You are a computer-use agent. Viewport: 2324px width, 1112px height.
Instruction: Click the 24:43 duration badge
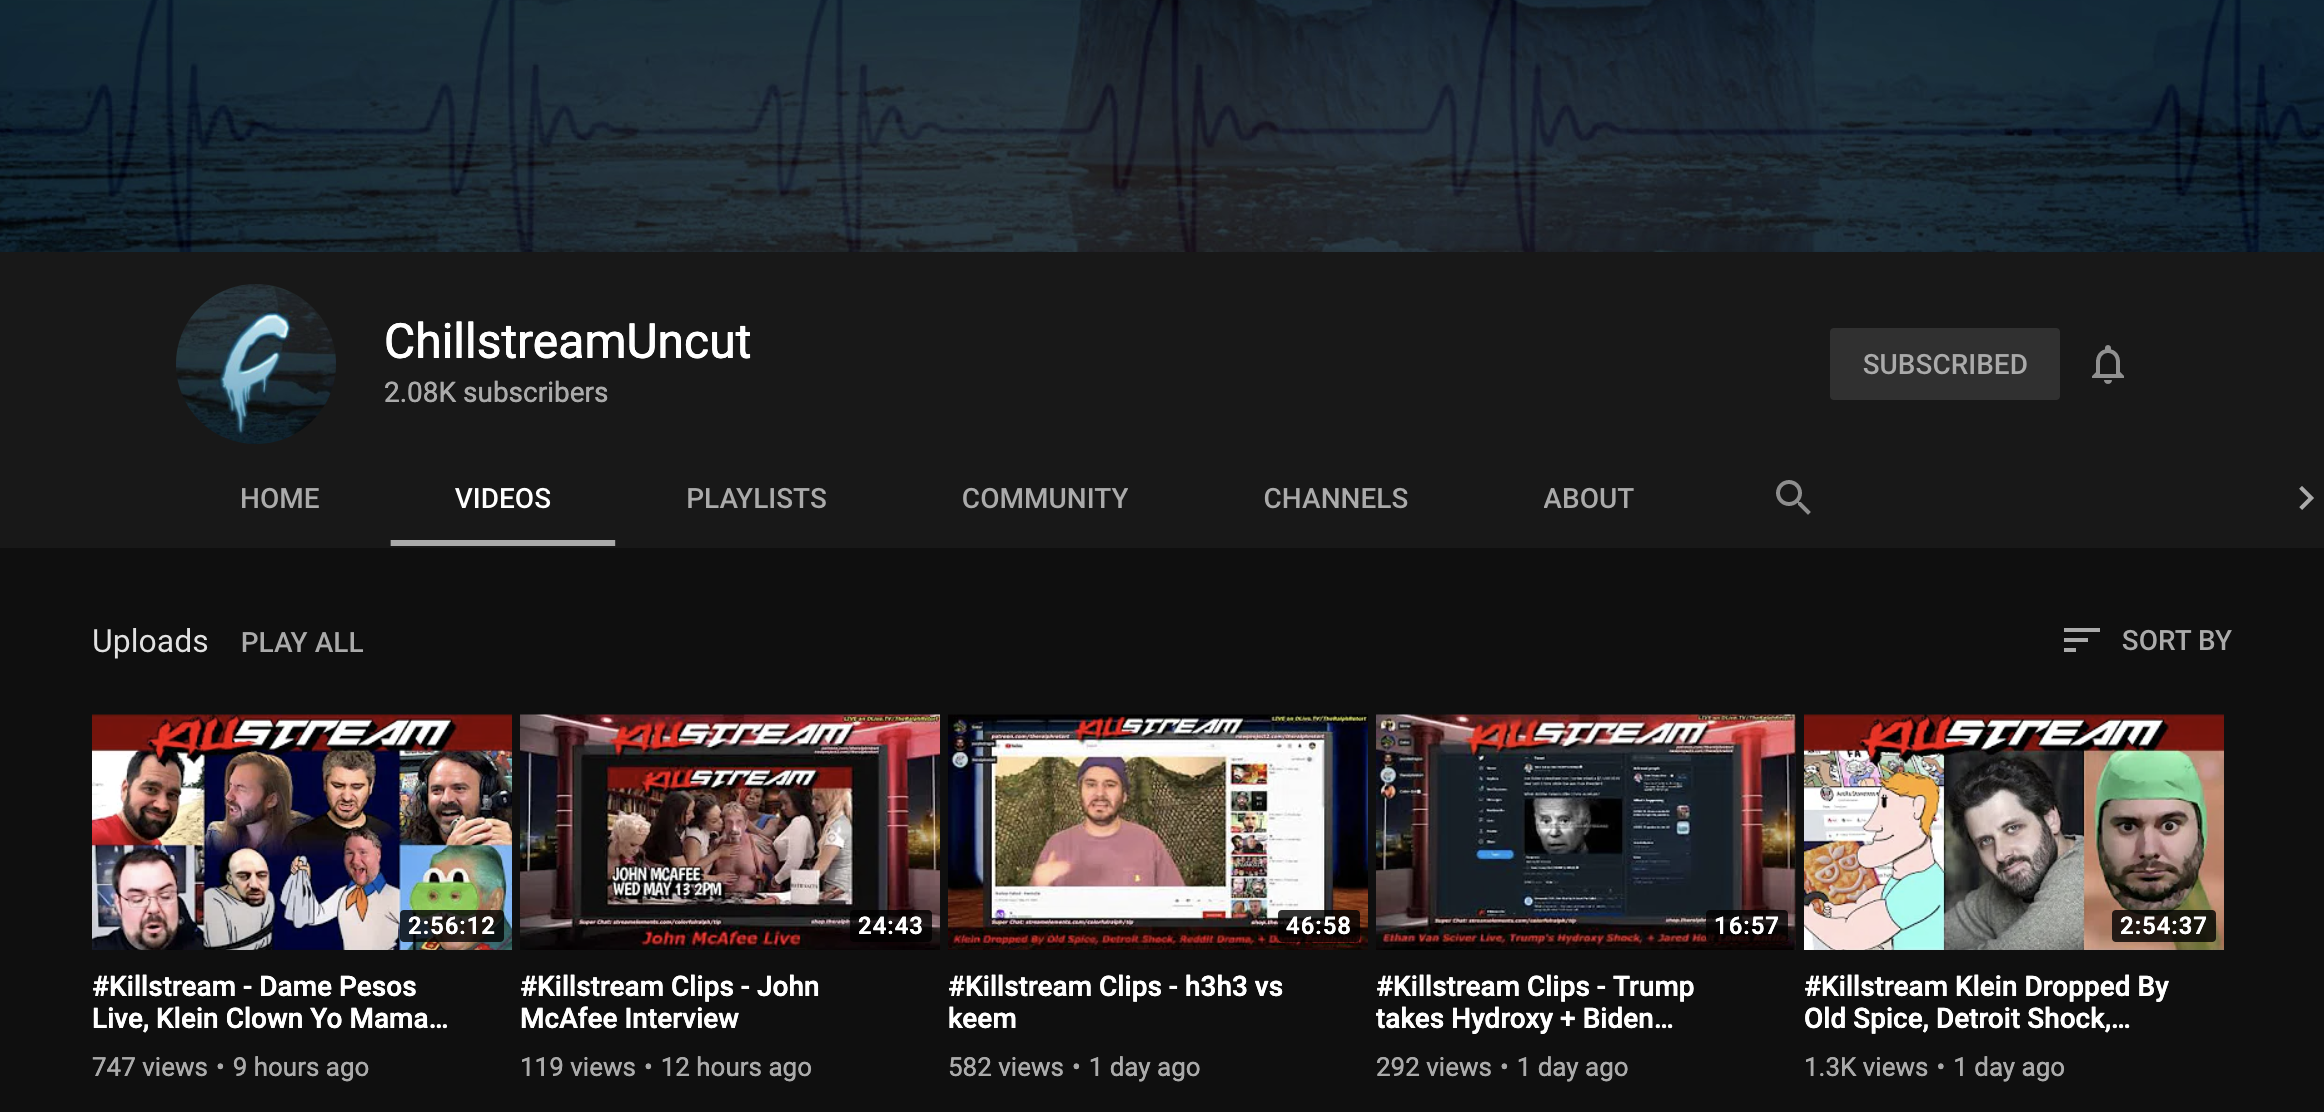890,926
